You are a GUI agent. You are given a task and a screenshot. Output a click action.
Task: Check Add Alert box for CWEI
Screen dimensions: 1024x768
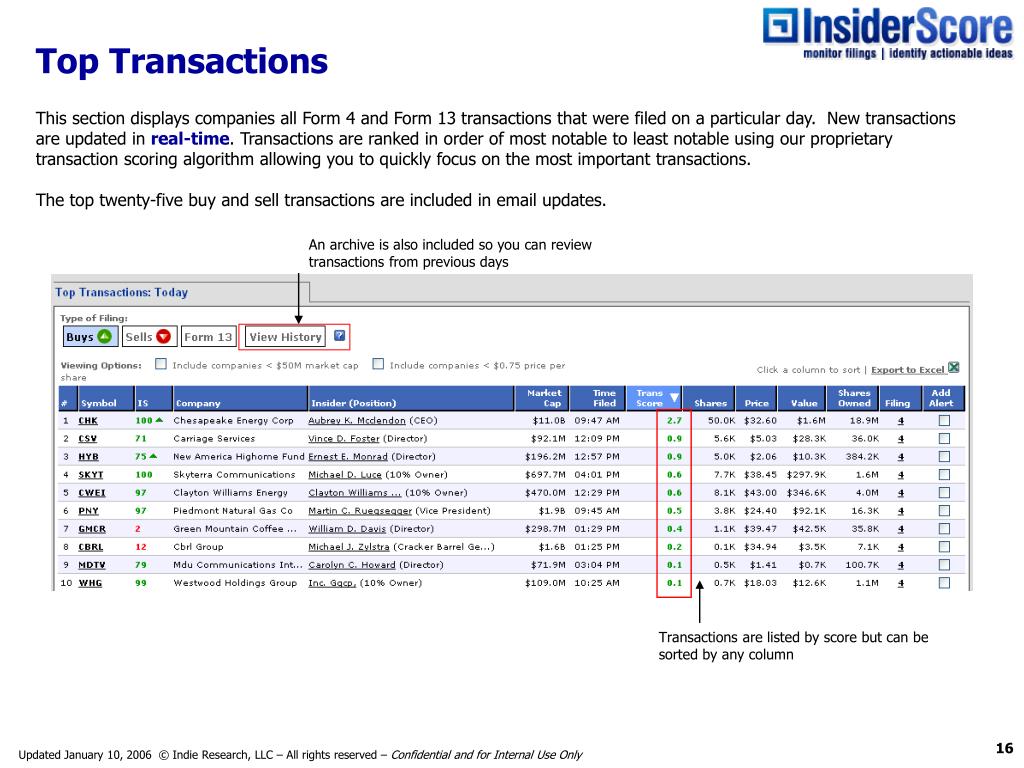click(944, 493)
